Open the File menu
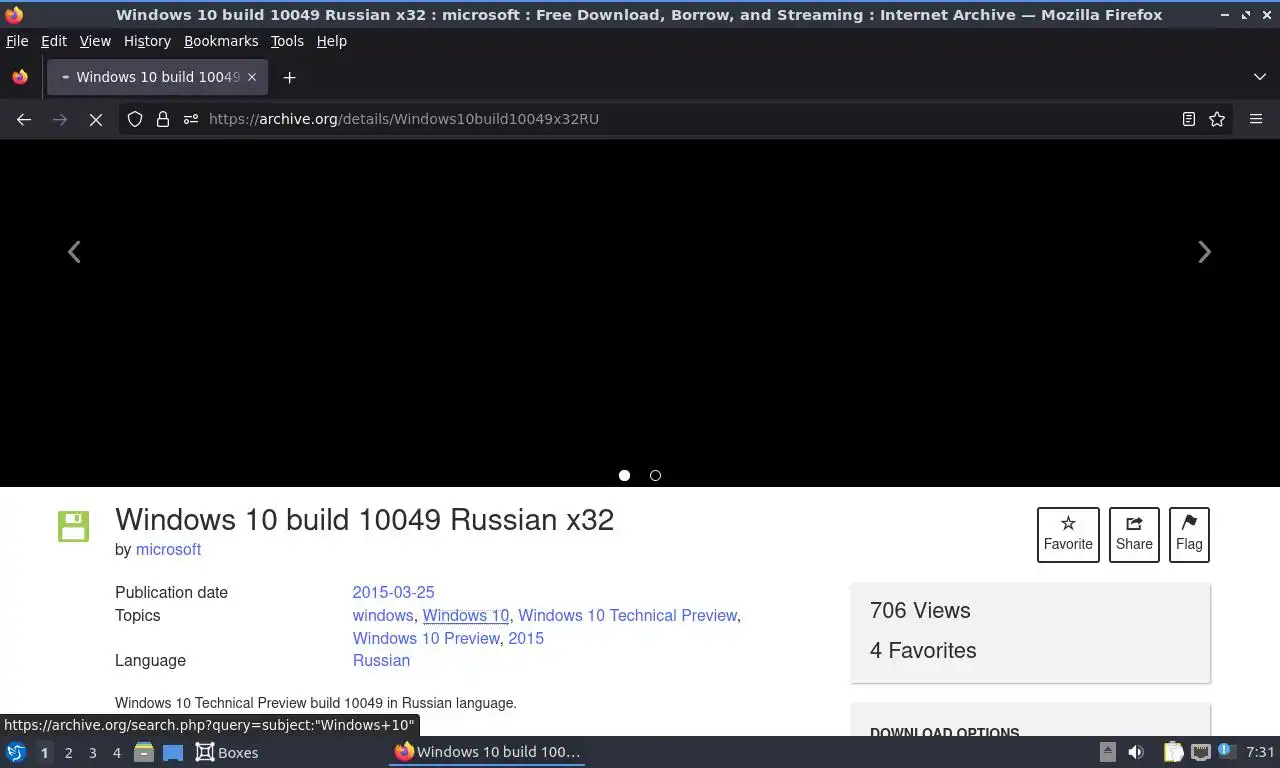 [17, 41]
